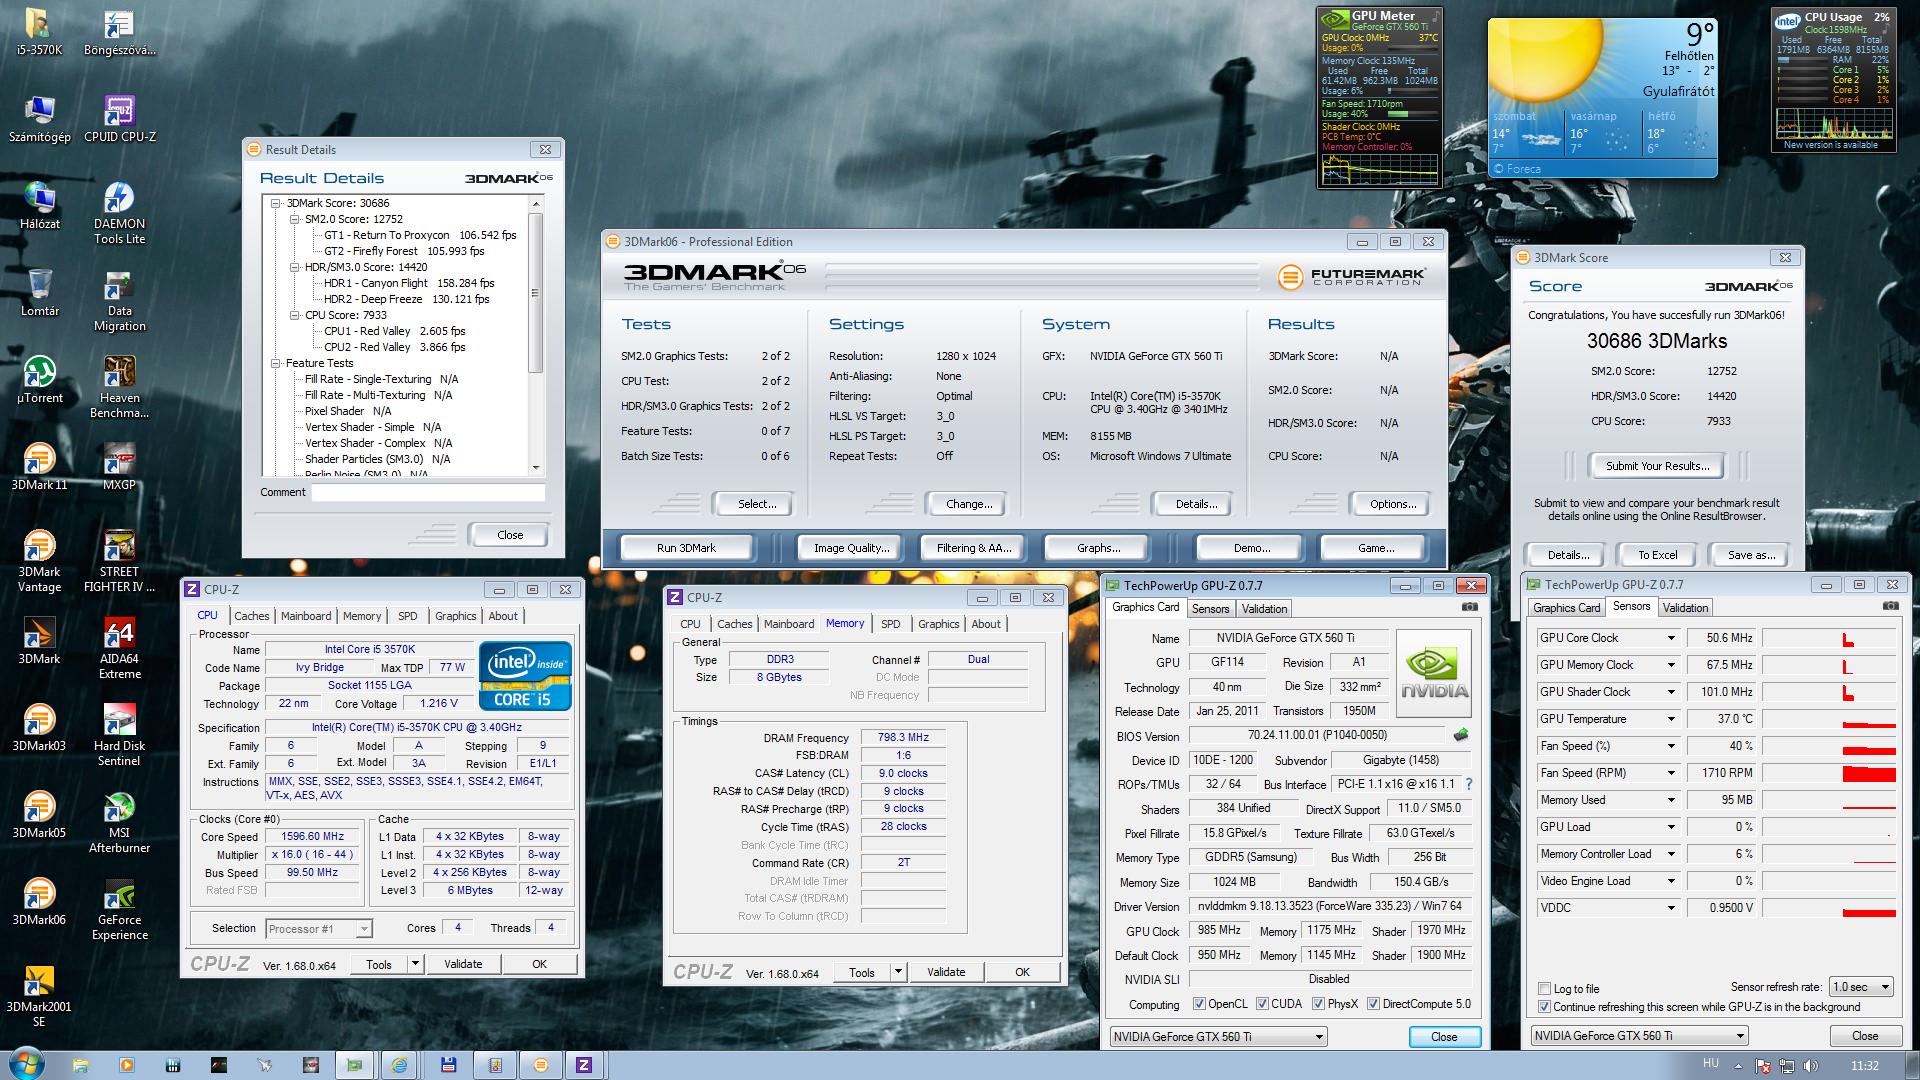Open the SPD tab in CPU-Z Memory window
1920x1080 pixels.
[891, 624]
